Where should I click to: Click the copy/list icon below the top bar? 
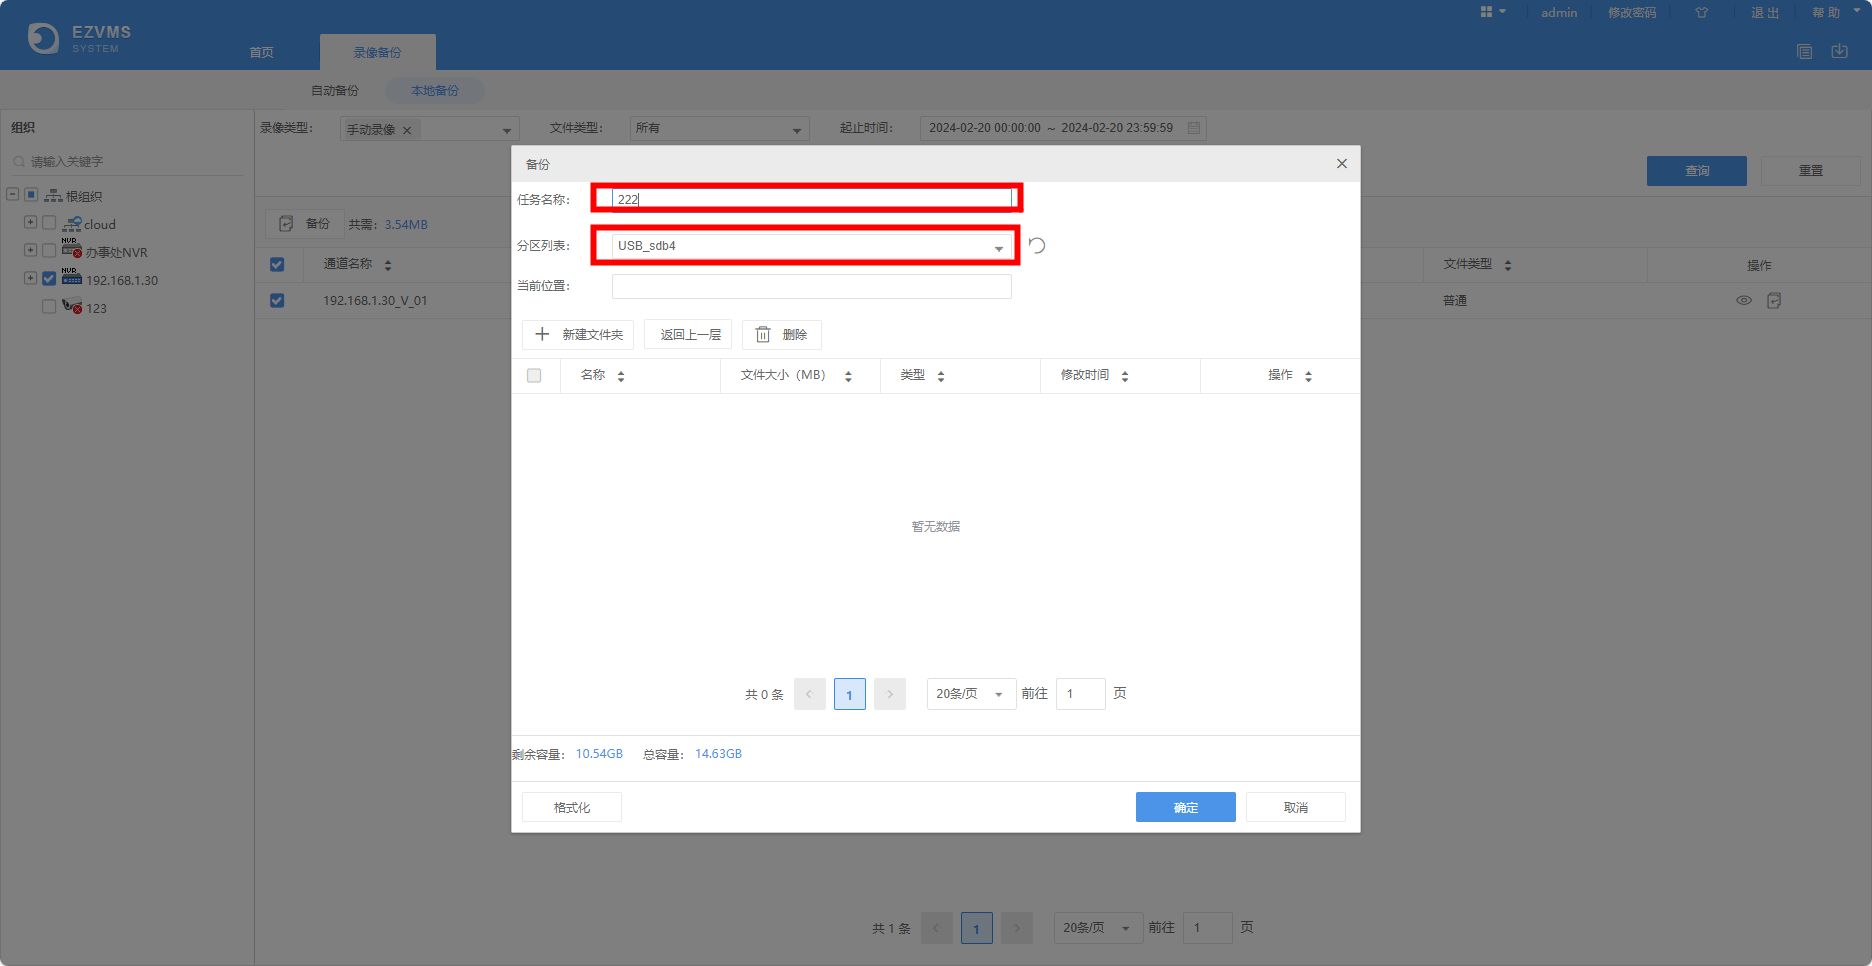tap(1805, 50)
